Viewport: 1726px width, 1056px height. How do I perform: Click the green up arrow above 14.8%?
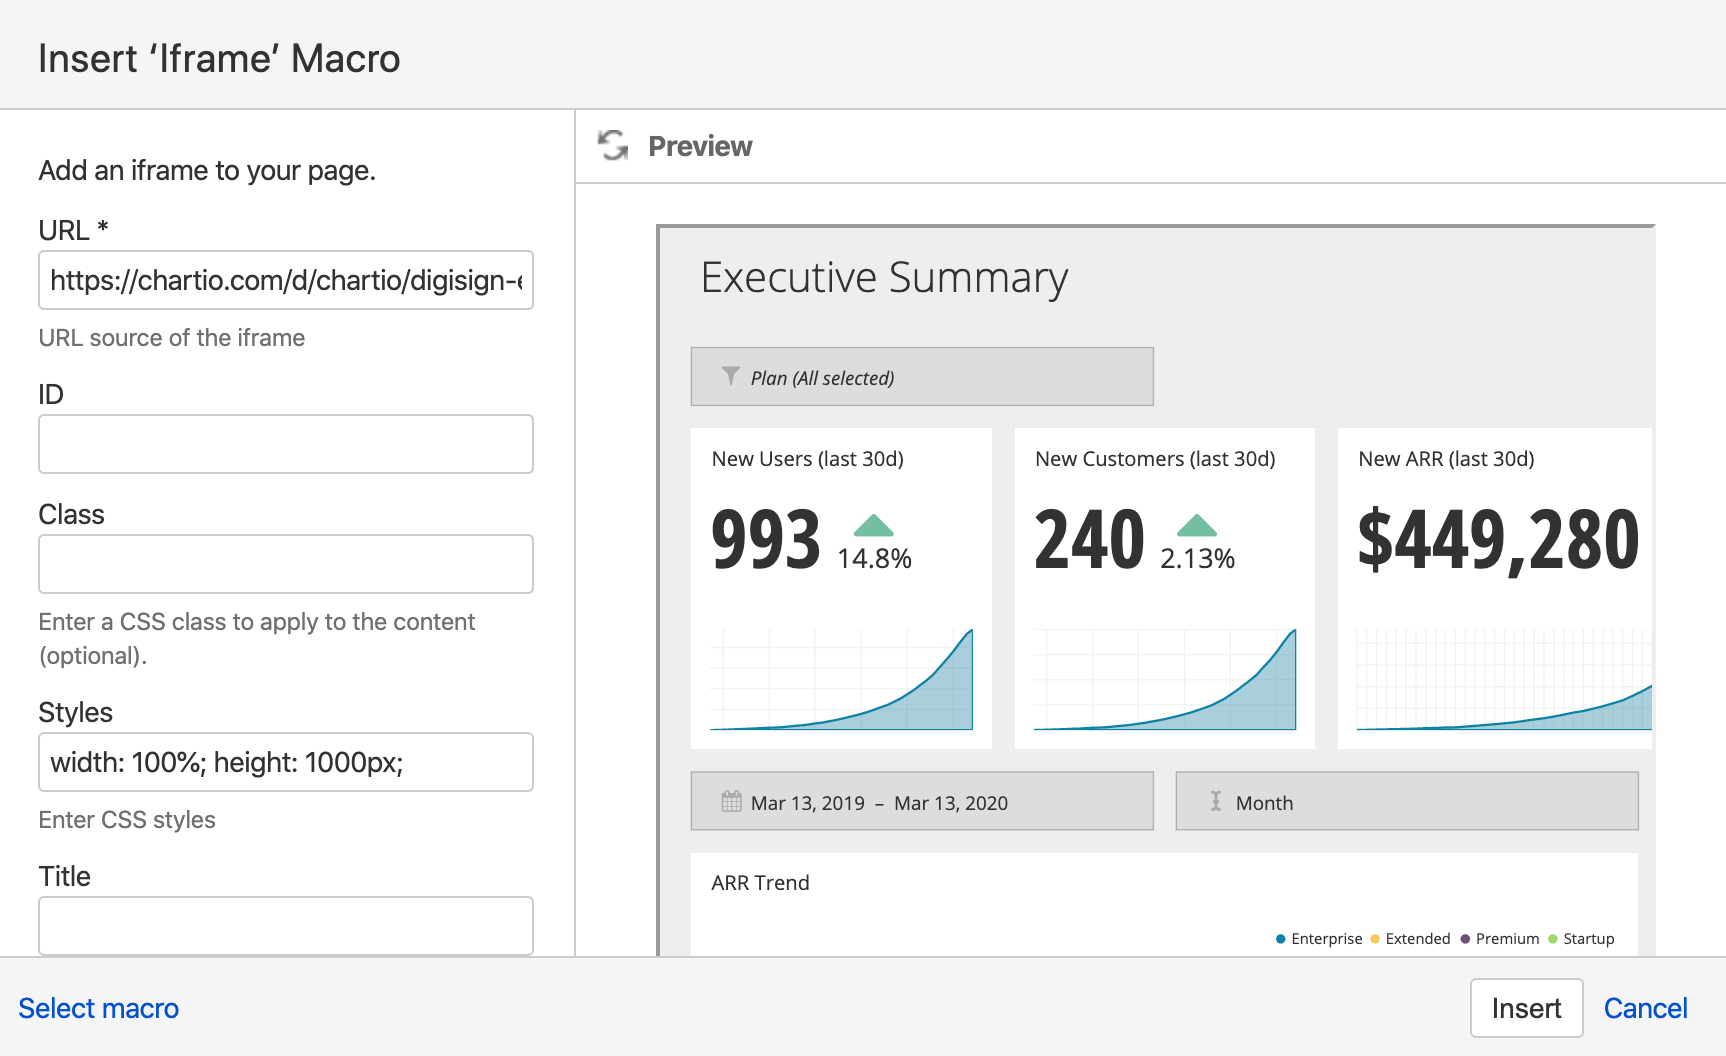click(873, 525)
